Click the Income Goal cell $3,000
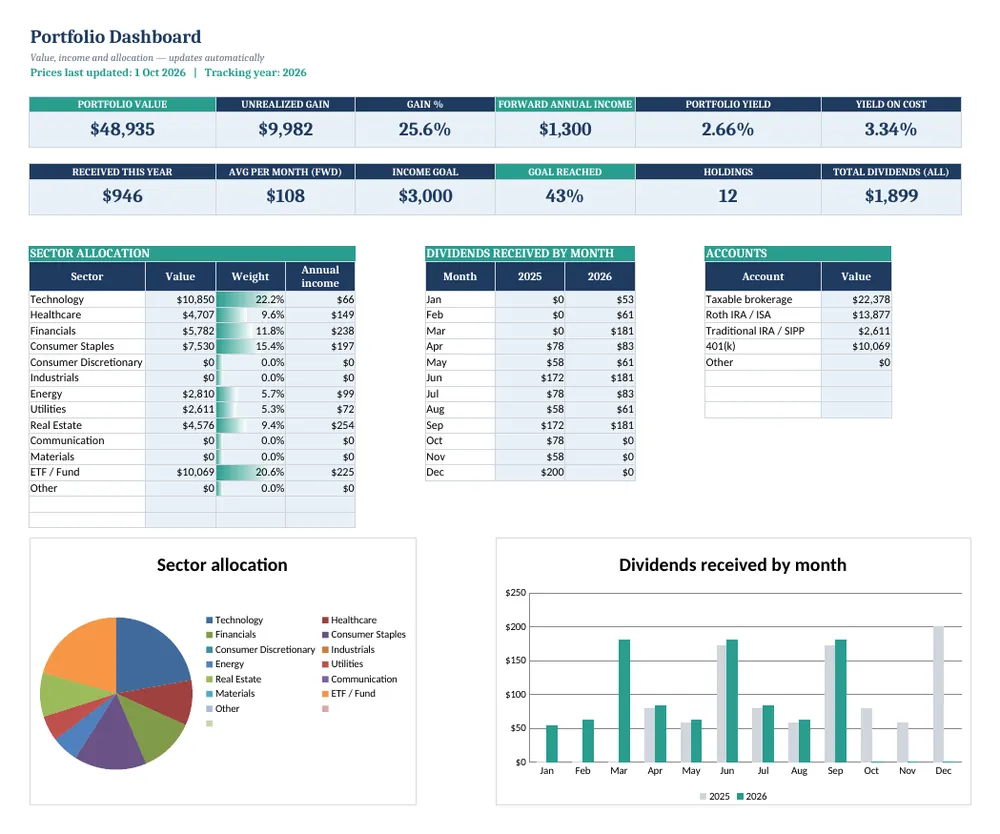This screenshot has height=834, width=1000. tap(425, 196)
